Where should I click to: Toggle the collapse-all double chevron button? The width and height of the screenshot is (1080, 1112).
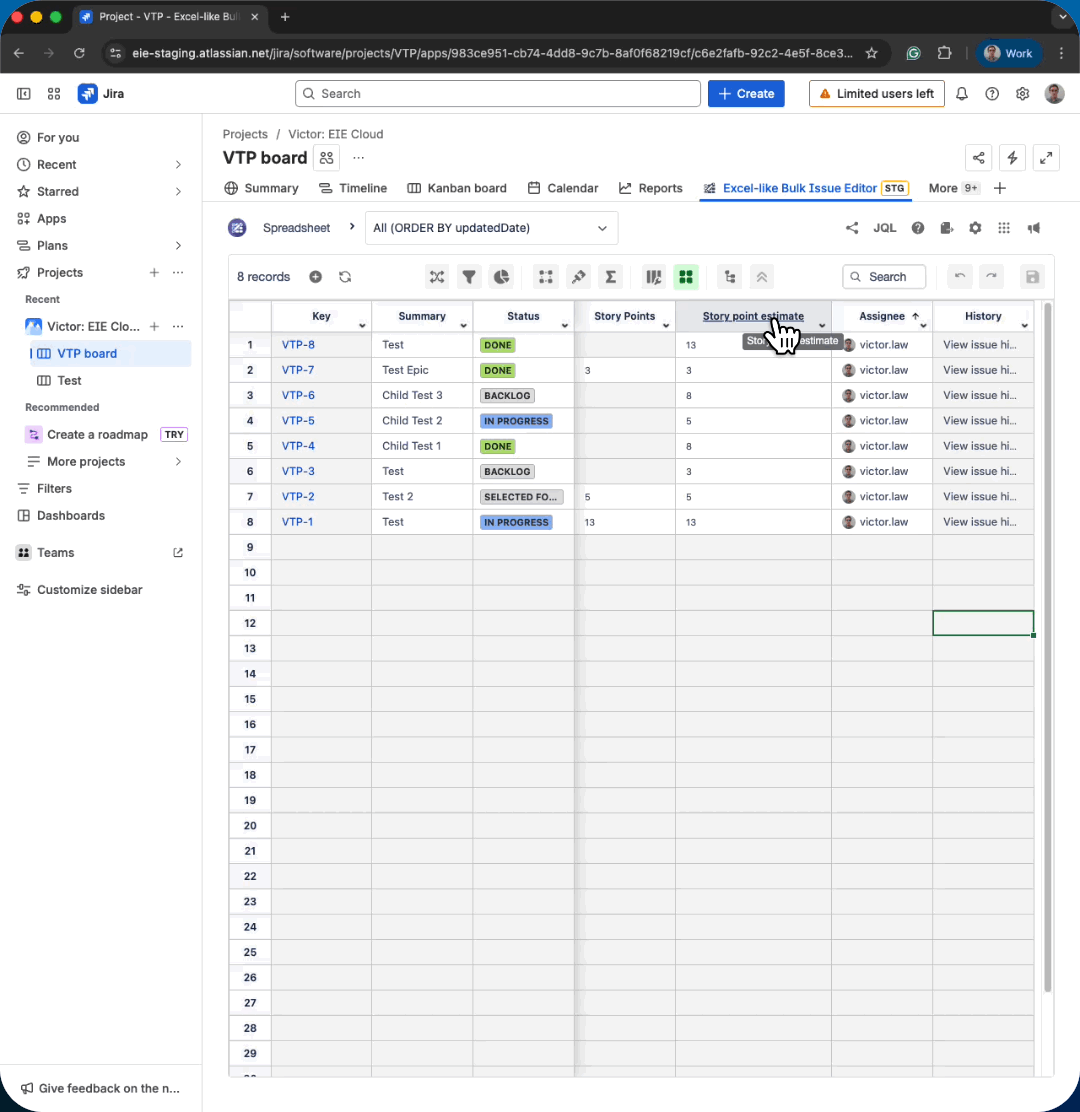pos(761,277)
